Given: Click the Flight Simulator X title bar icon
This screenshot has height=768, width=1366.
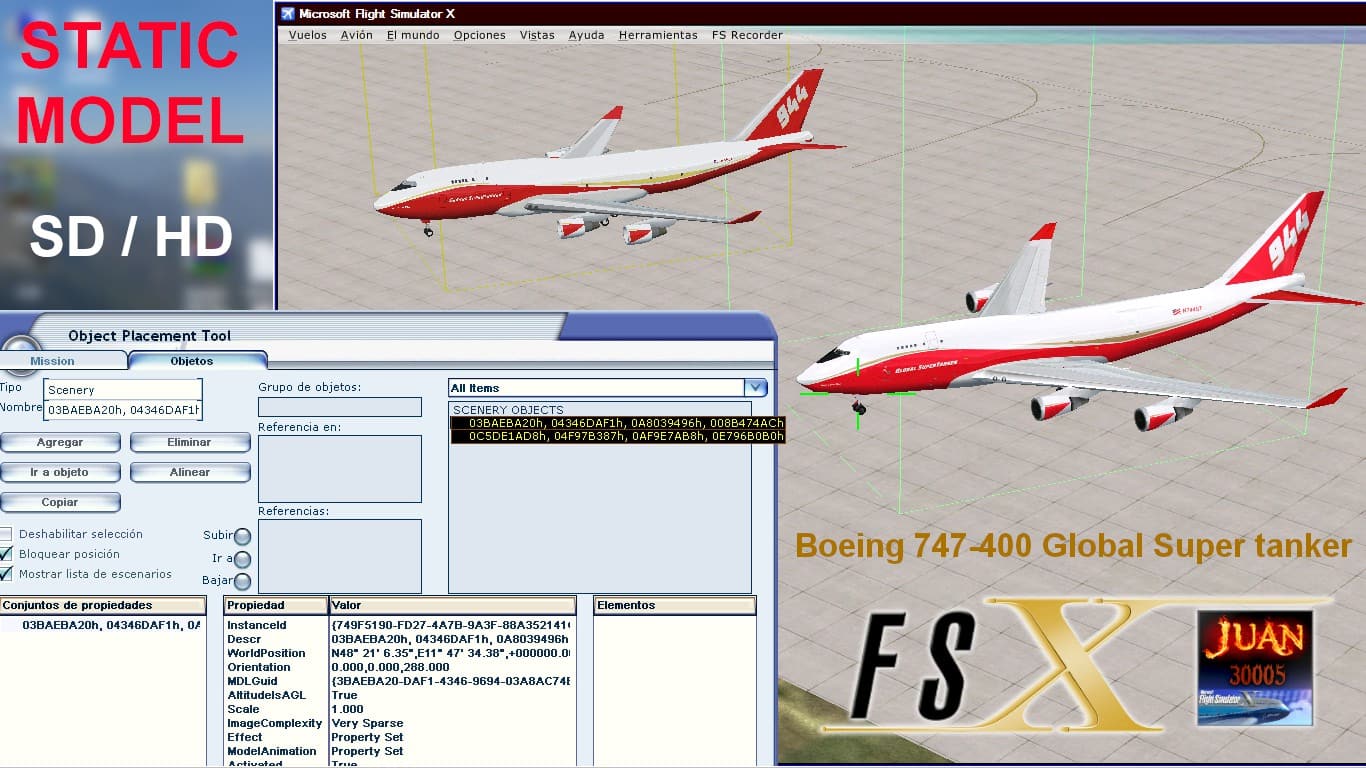Looking at the screenshot, I should (288, 14).
